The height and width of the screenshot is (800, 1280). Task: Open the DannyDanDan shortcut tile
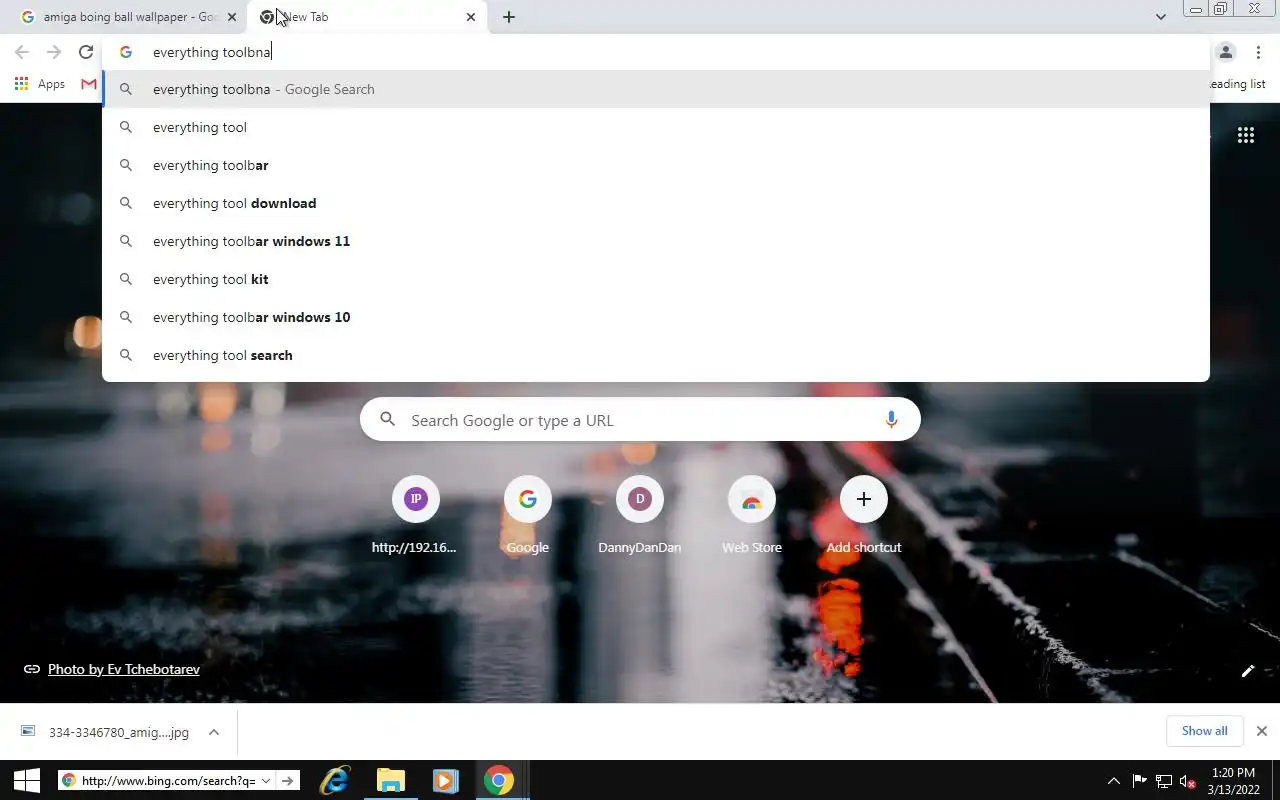click(640, 515)
